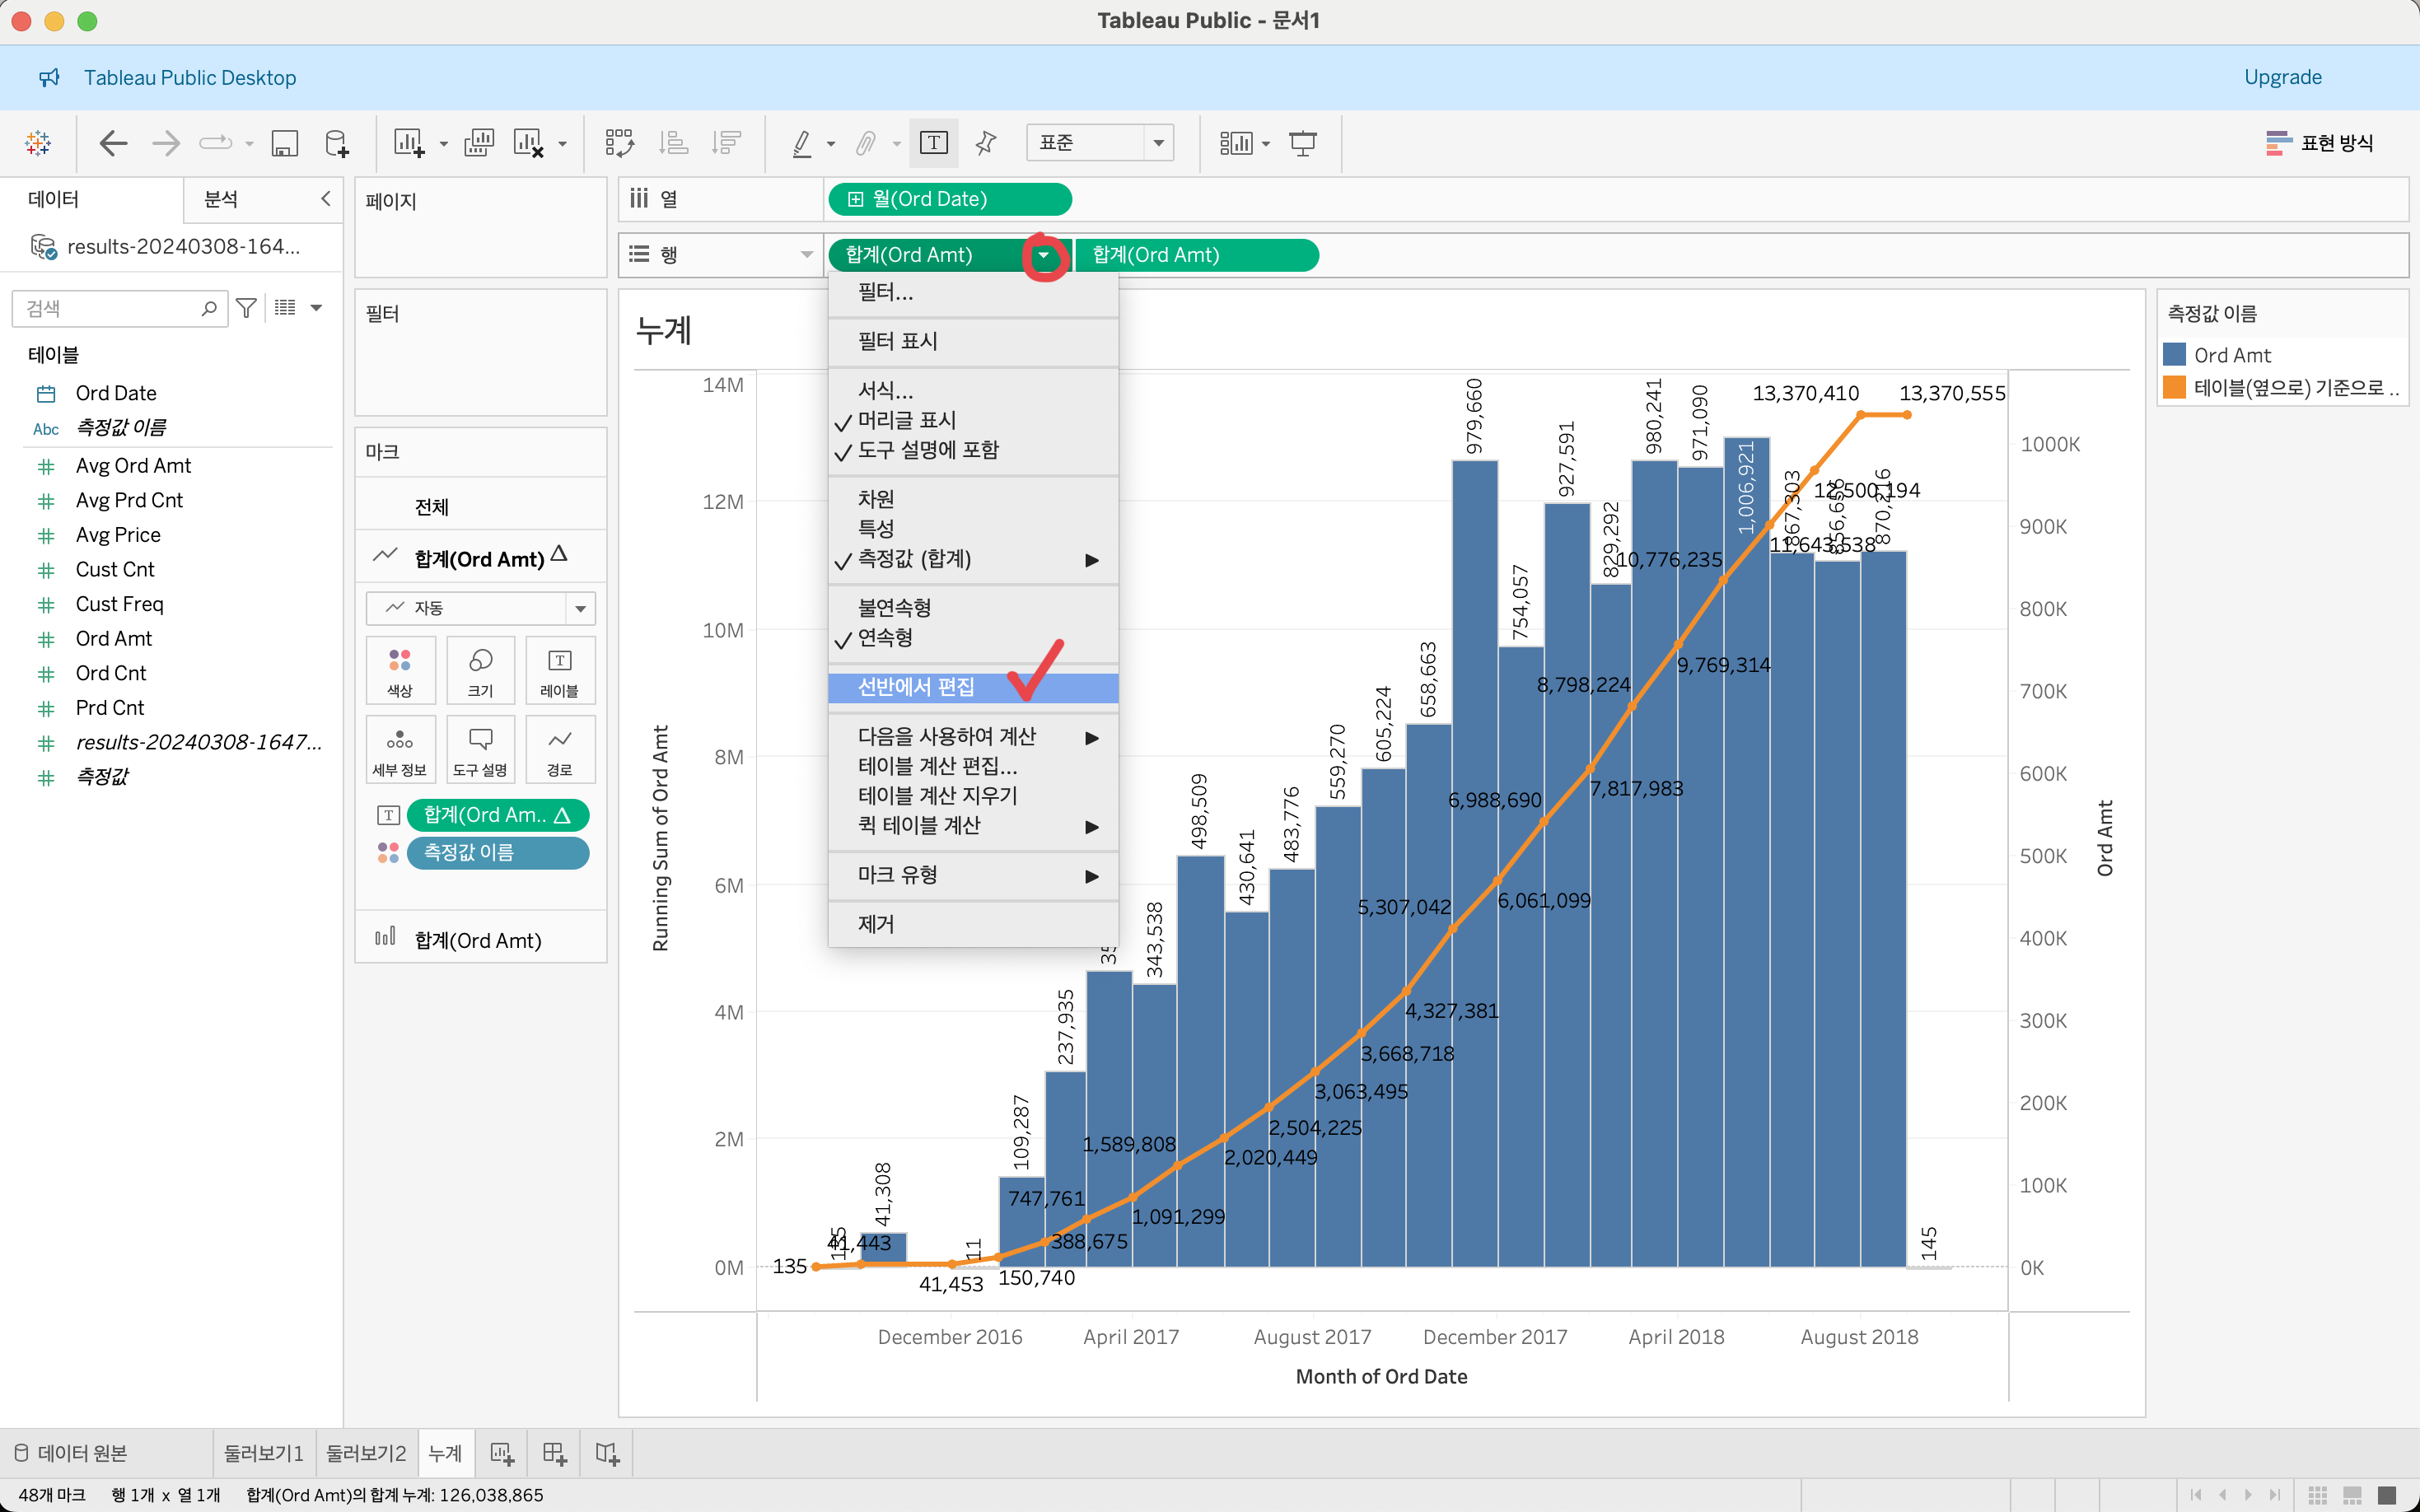Click the blue Ord Amt legend swatch

[x=2174, y=355]
